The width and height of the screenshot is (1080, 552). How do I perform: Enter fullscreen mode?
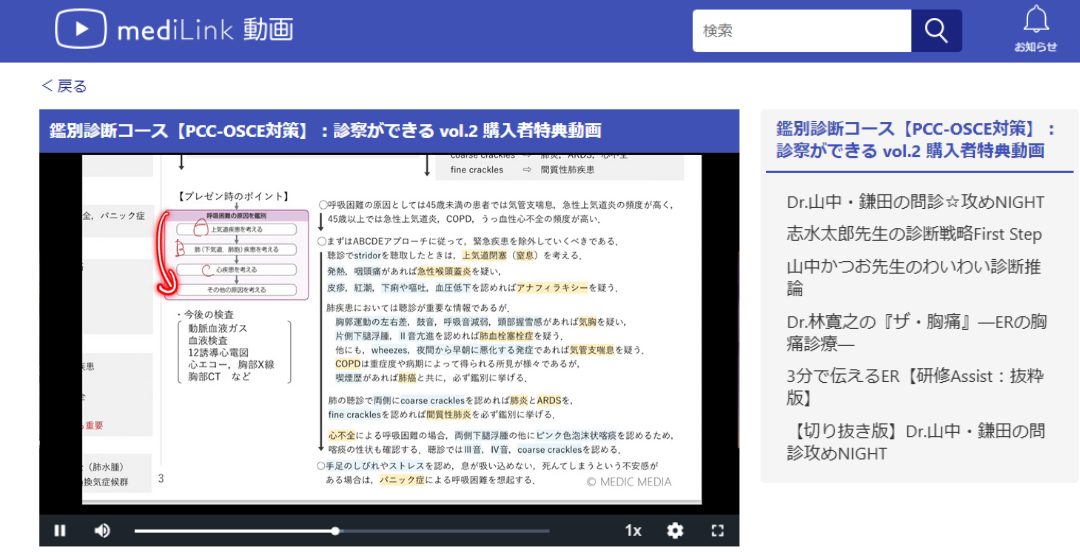717,530
